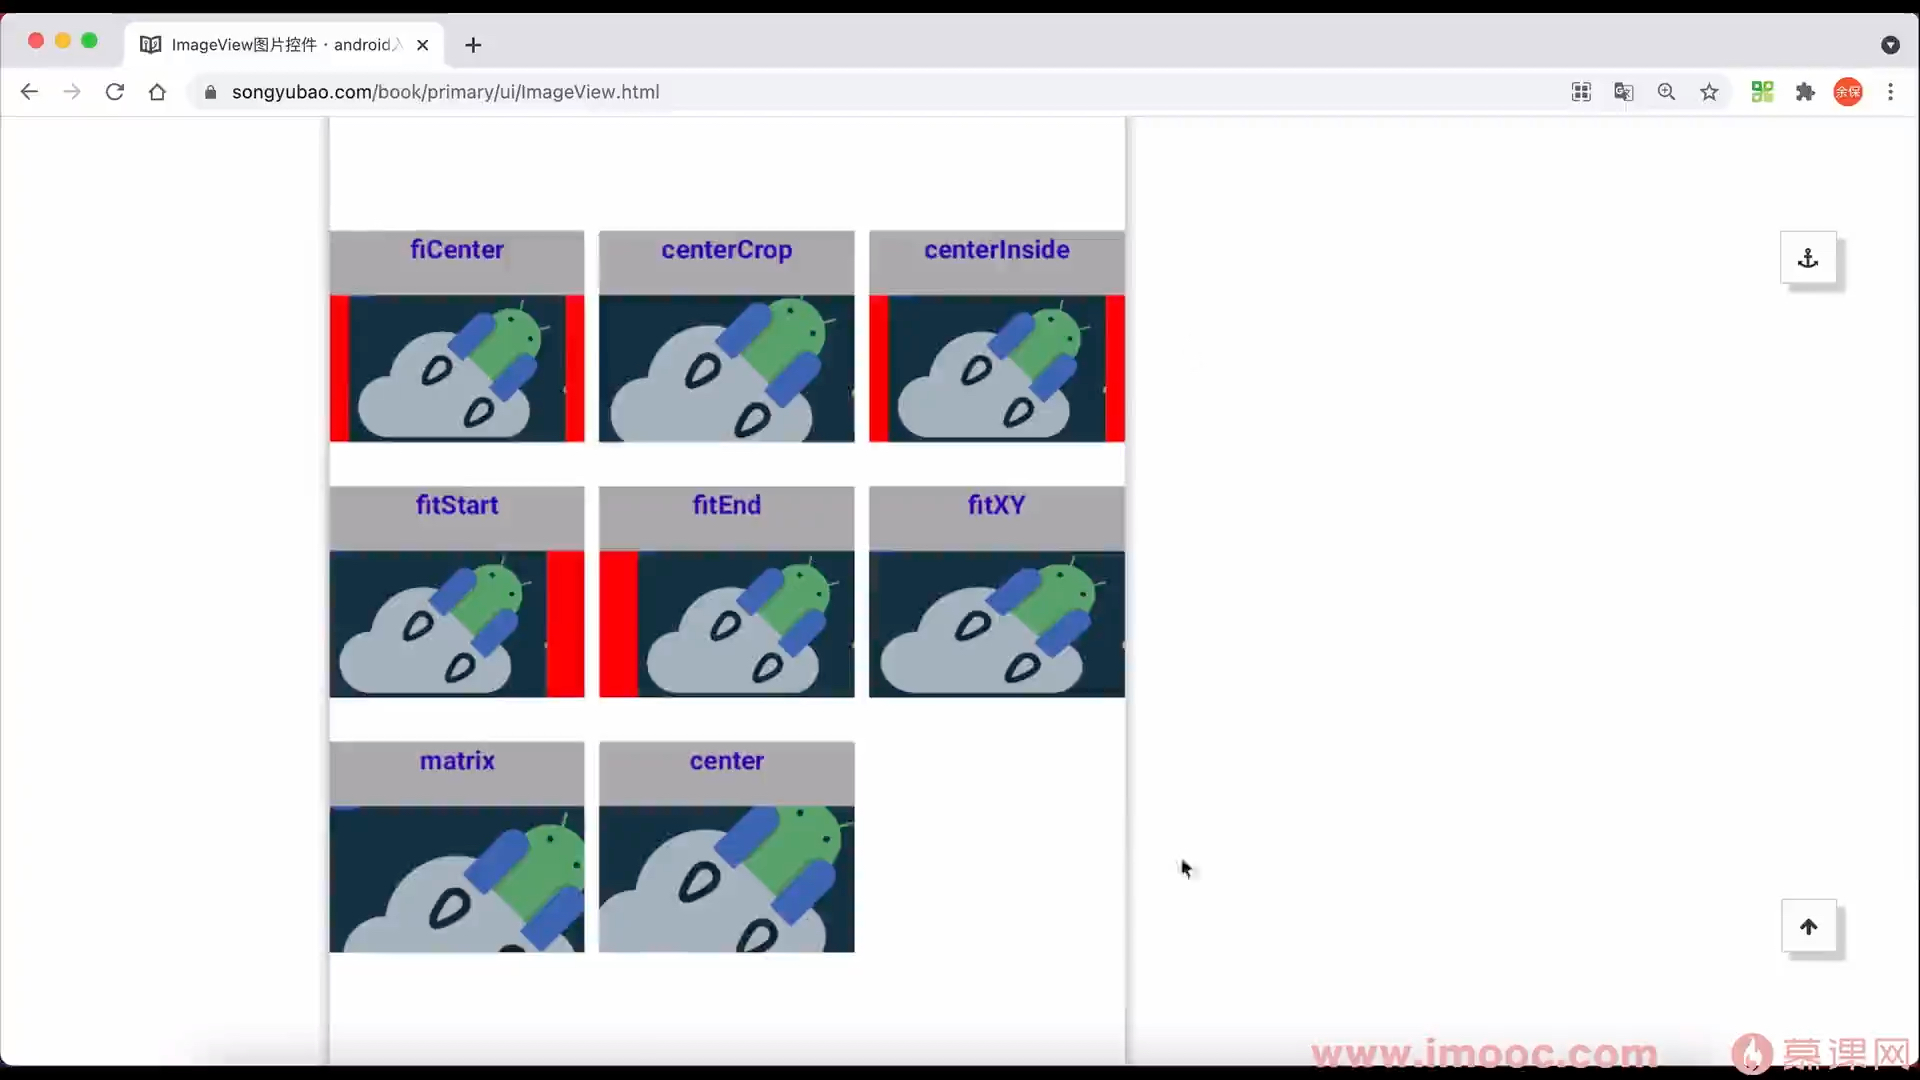This screenshot has height=1080, width=1920.
Task: Click the forward navigation arrow
Action: (x=72, y=92)
